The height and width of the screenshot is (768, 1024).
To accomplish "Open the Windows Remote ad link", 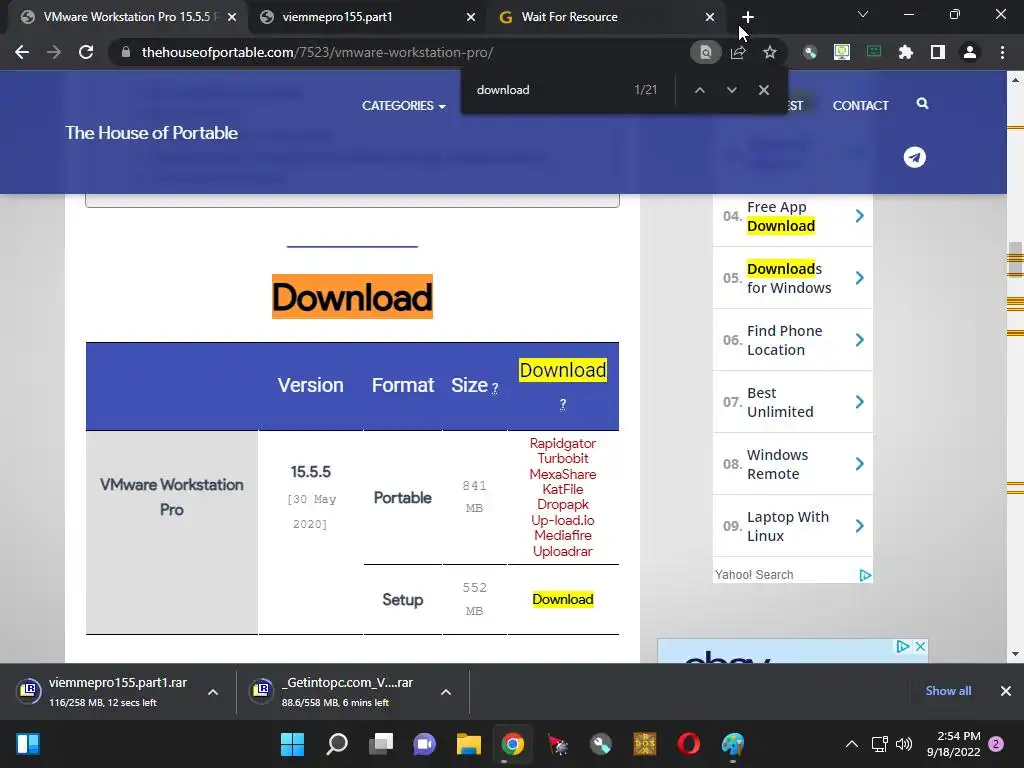I will [x=792, y=464].
